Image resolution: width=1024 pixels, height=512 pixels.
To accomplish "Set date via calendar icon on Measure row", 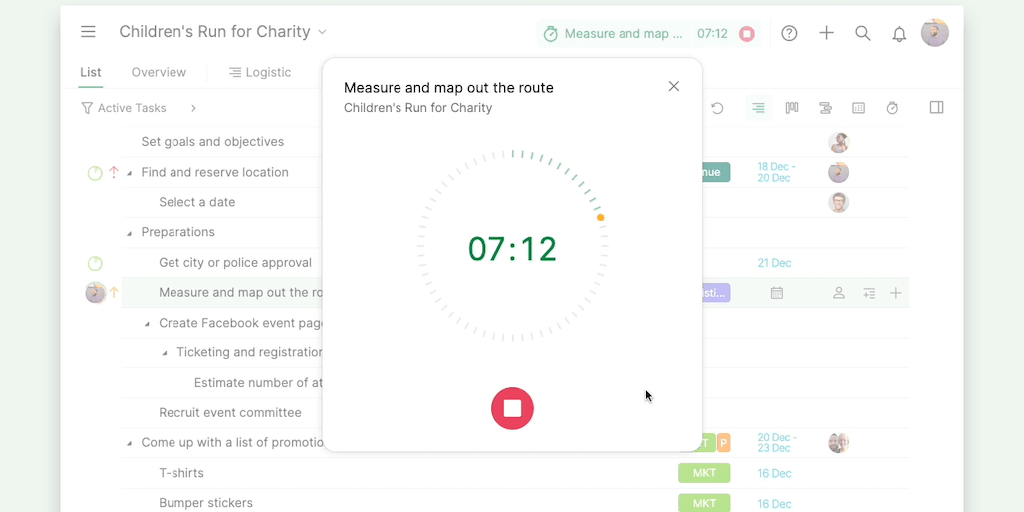I will [776, 293].
